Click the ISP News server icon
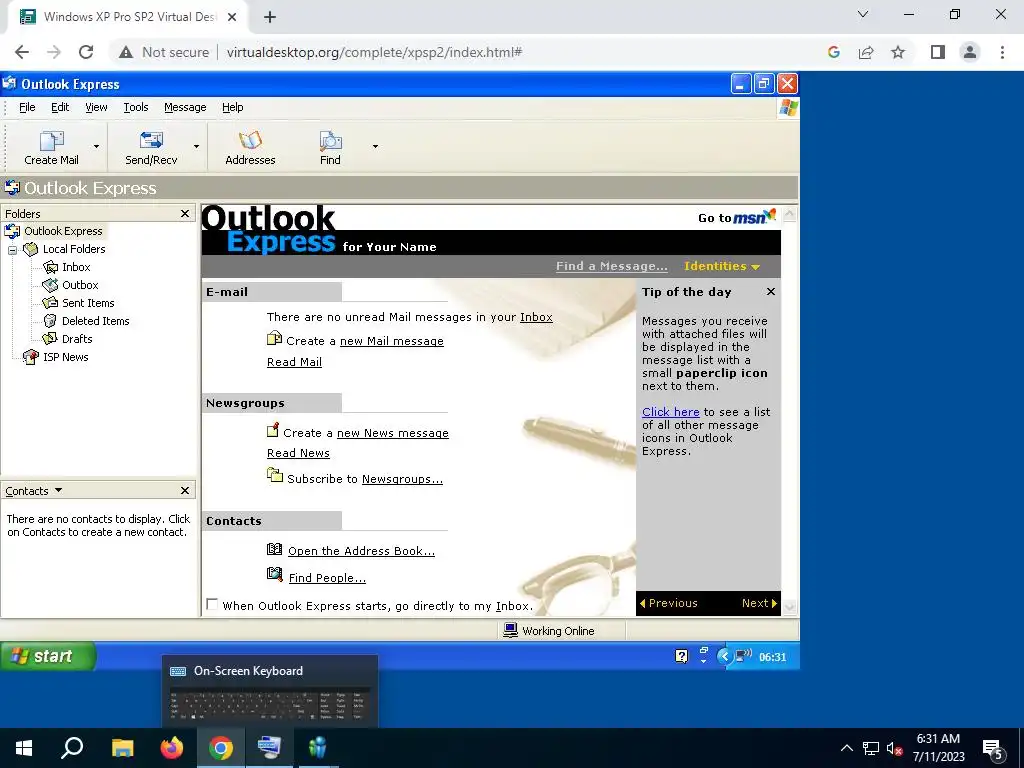The width and height of the screenshot is (1024, 768). click(31, 357)
